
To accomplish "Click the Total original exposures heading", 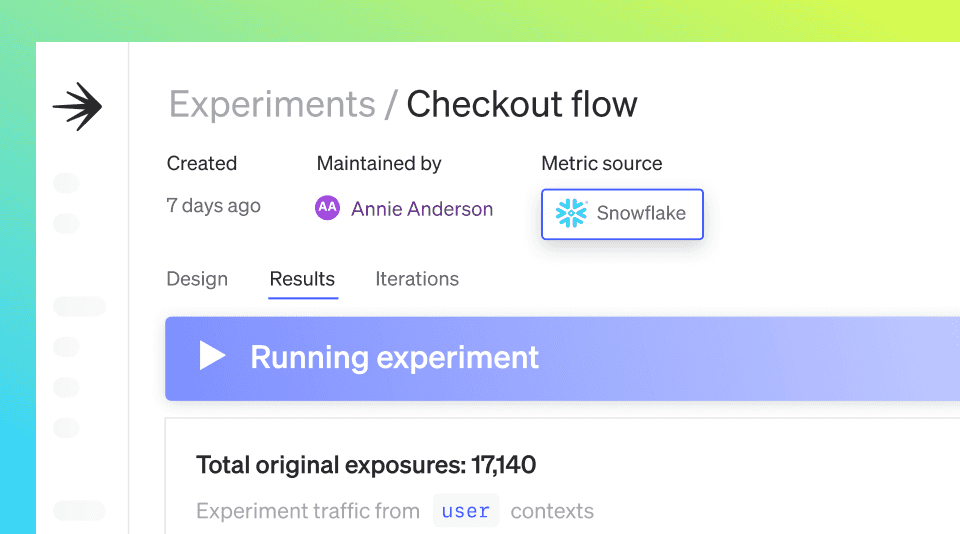I will click(366, 465).
